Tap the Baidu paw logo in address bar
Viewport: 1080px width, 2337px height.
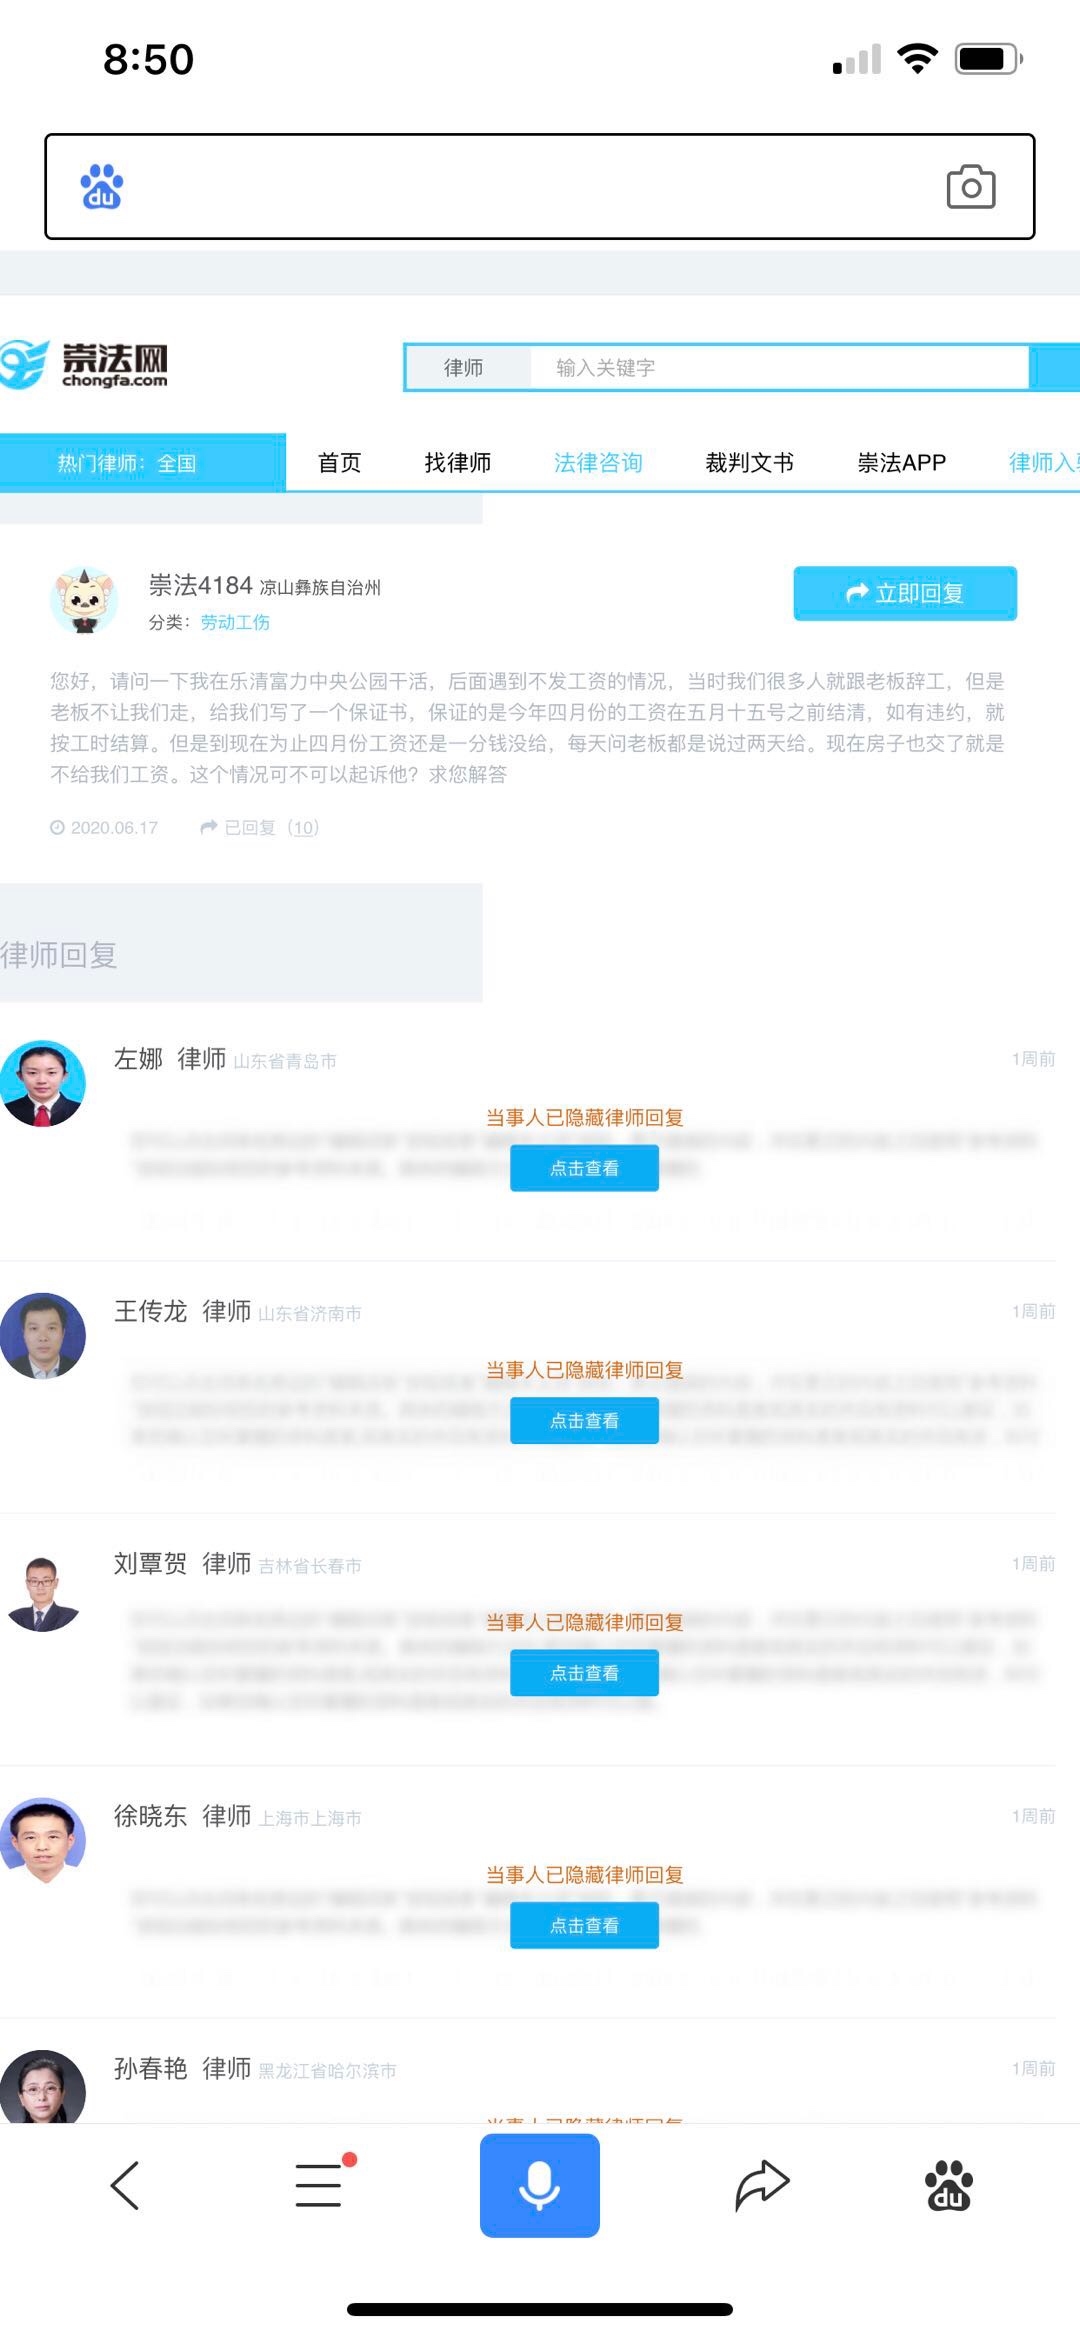click(101, 186)
